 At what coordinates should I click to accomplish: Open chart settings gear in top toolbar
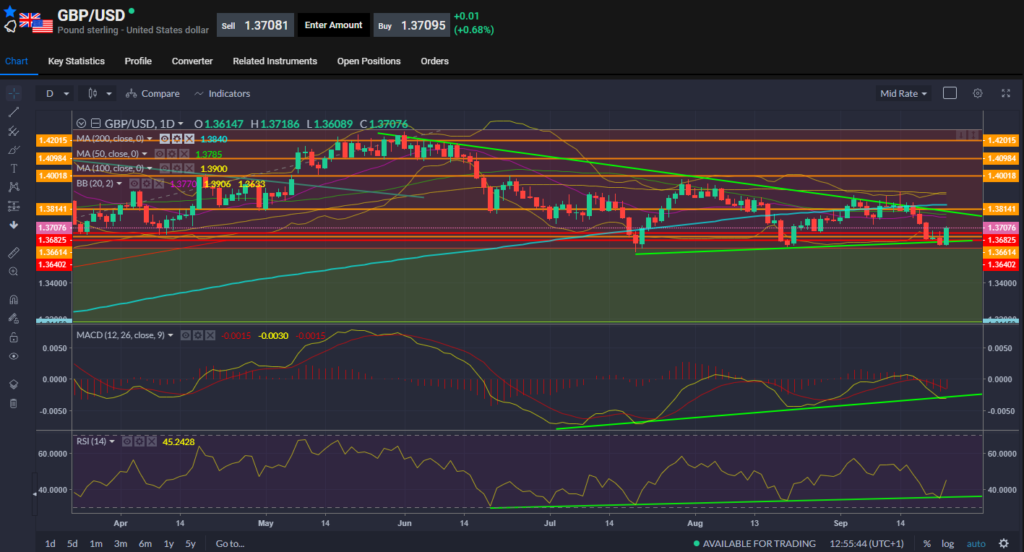coord(978,93)
